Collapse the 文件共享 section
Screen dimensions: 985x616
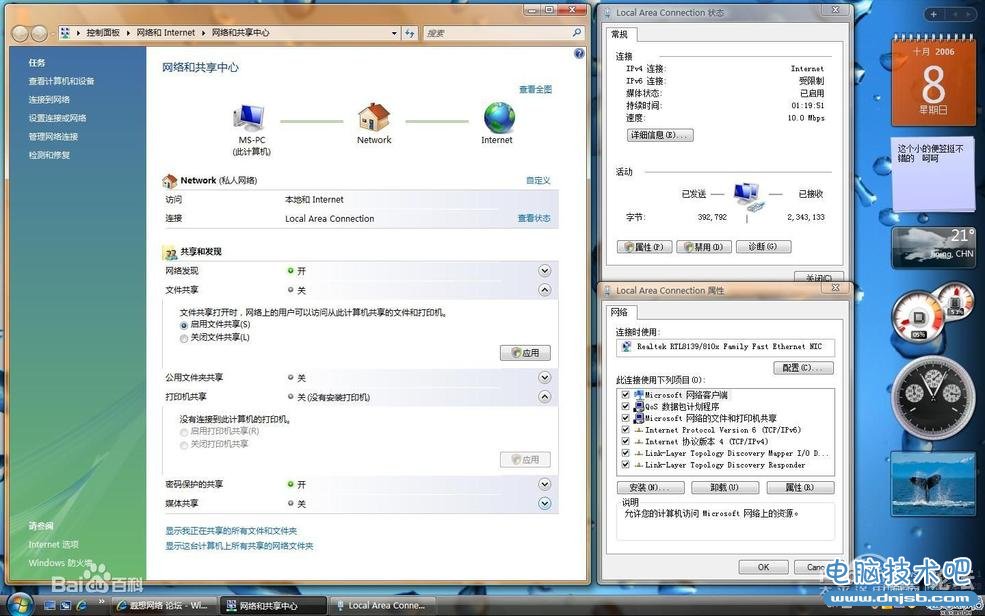[x=545, y=290]
